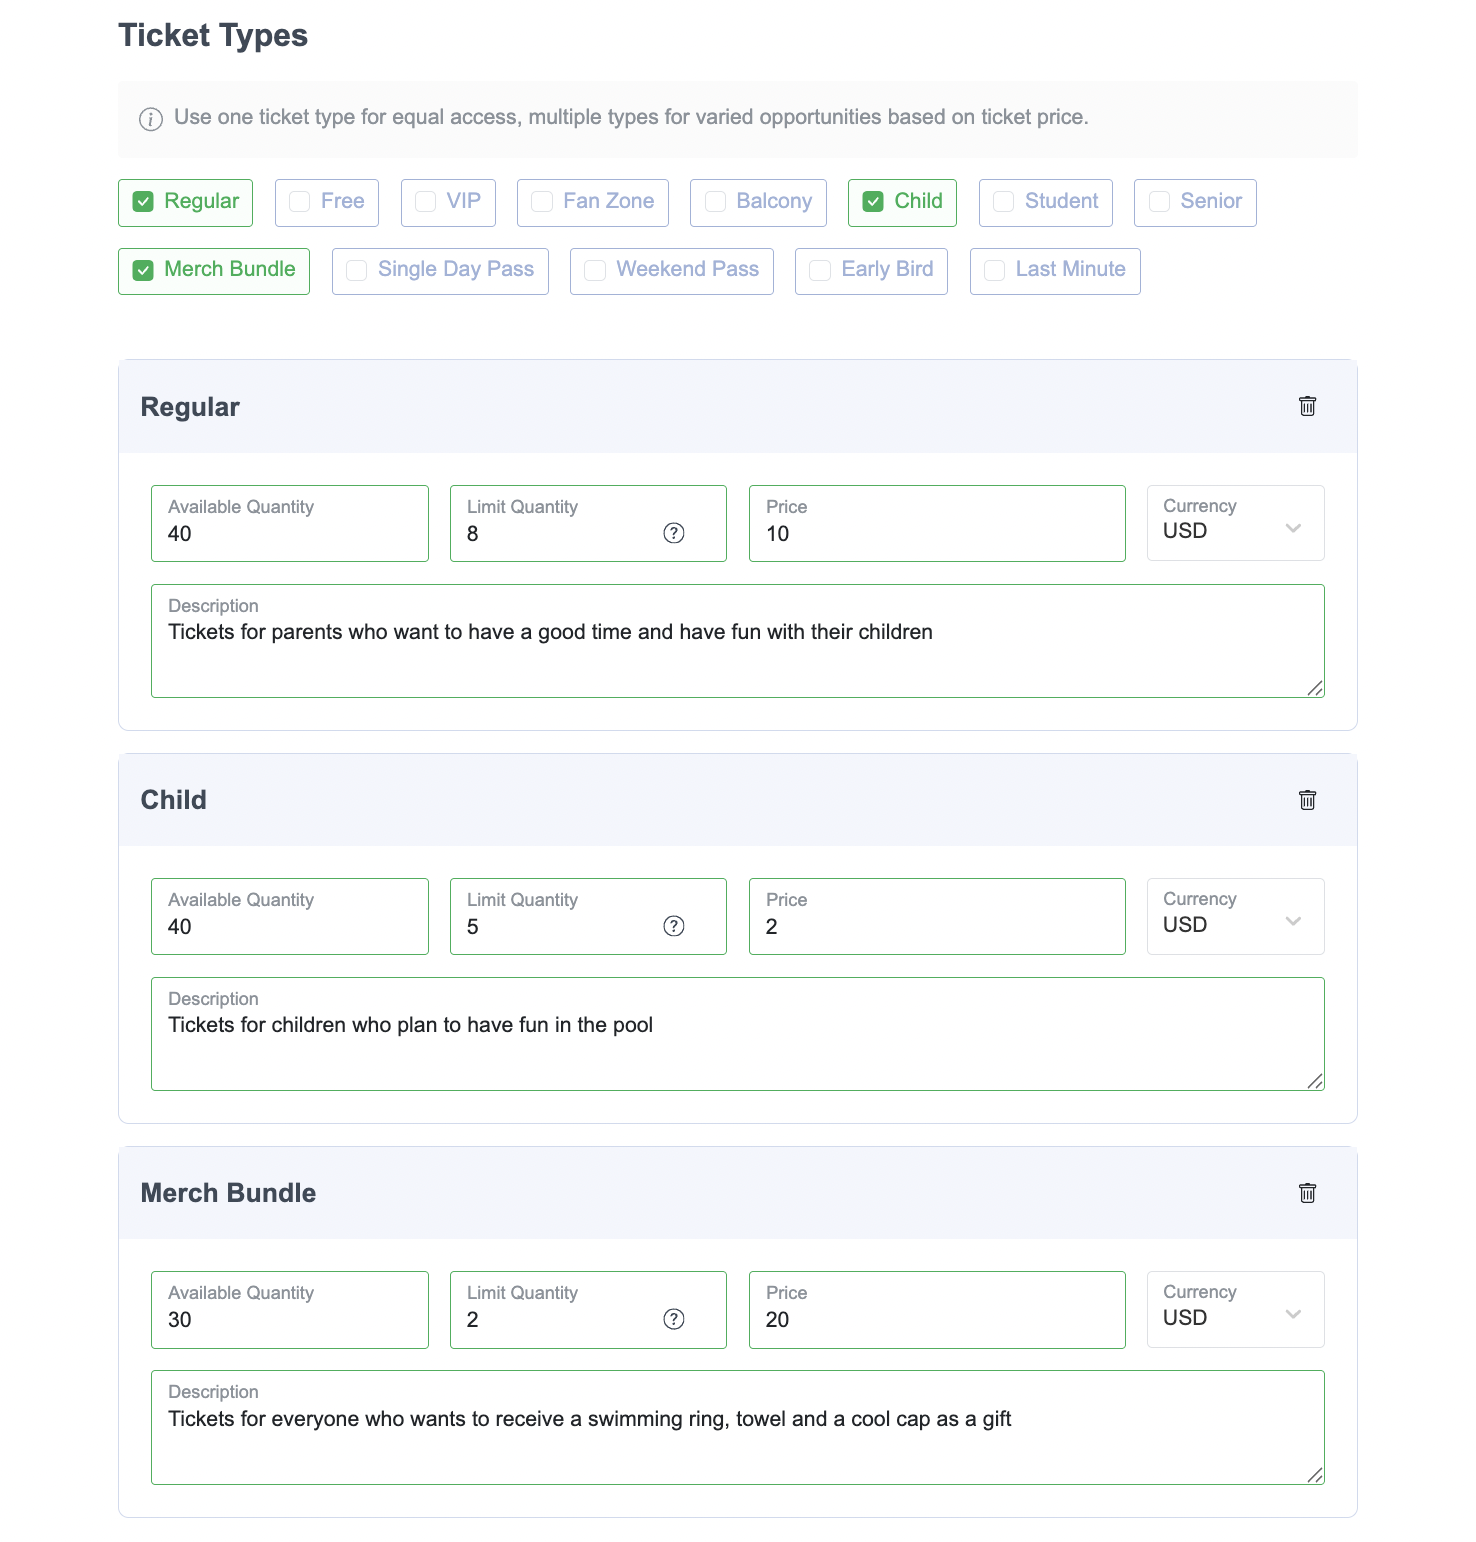This screenshot has width=1476, height=1542.
Task: Focus Available Quantity field showing 30
Action: click(290, 1310)
